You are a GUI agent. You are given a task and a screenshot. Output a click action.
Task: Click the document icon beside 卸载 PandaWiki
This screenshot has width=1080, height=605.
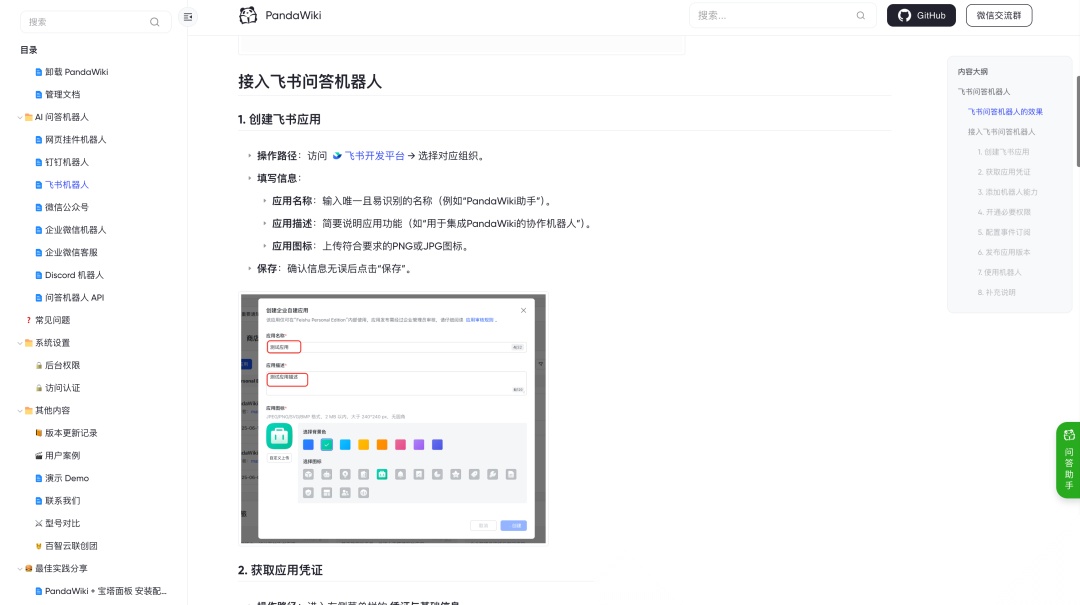click(39, 72)
